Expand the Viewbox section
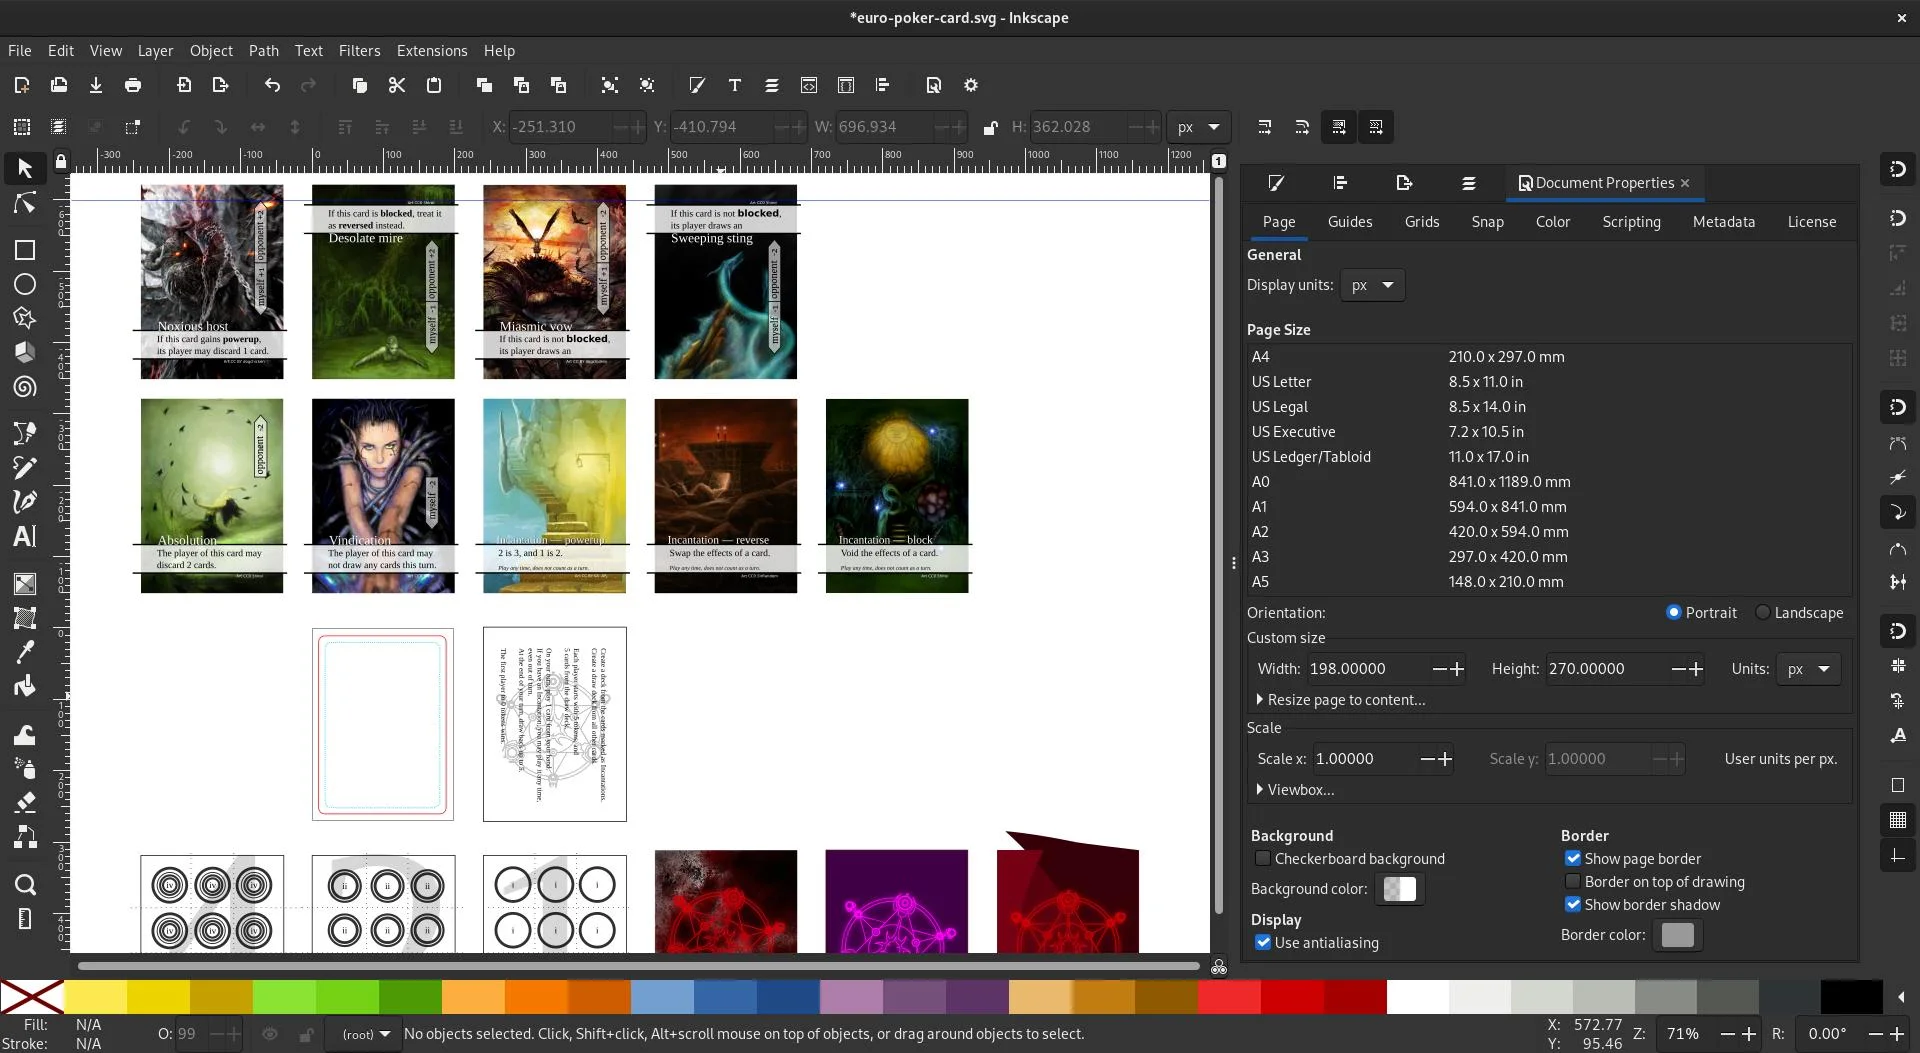 pos(1298,789)
